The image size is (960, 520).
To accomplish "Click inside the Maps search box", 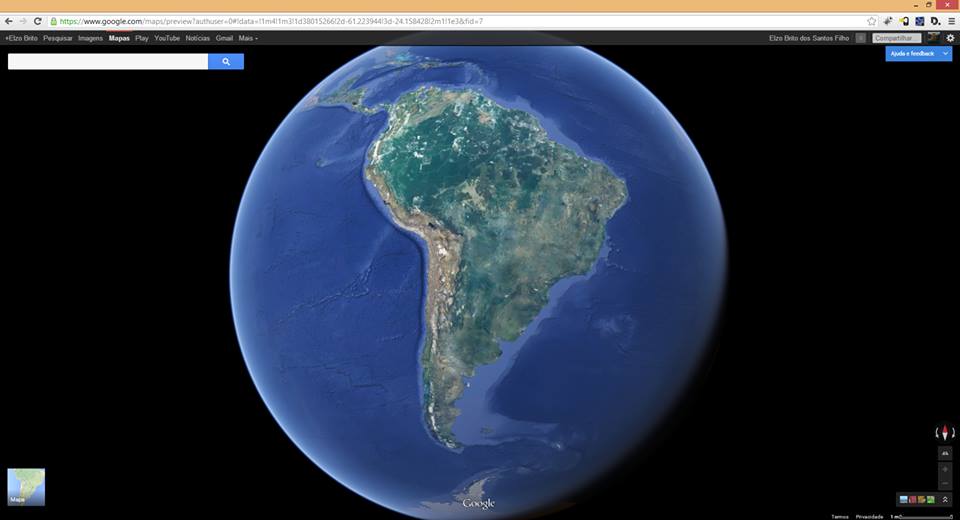I will coord(108,62).
